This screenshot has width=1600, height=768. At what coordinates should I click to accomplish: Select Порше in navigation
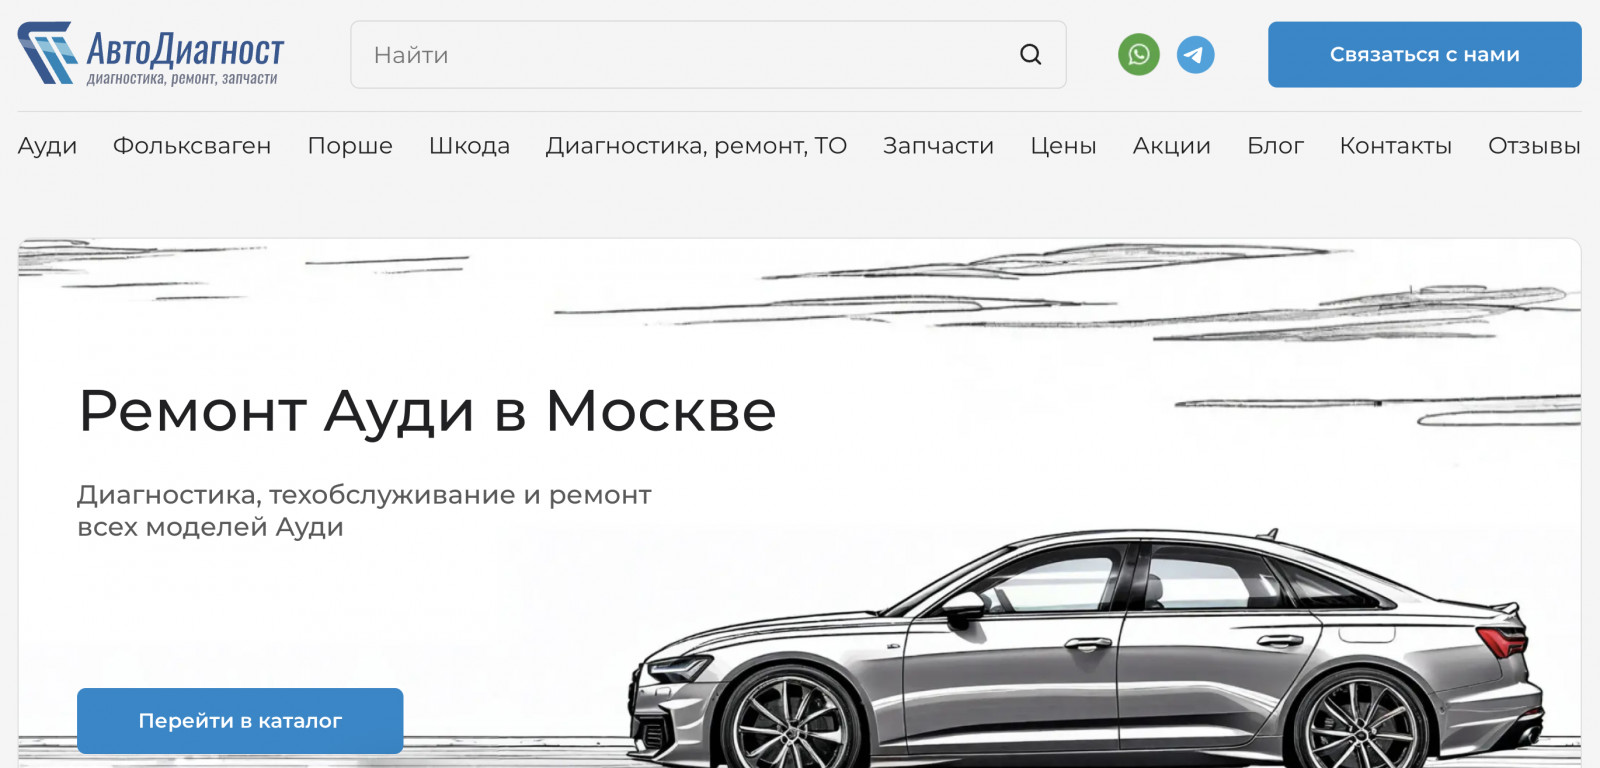coord(350,146)
